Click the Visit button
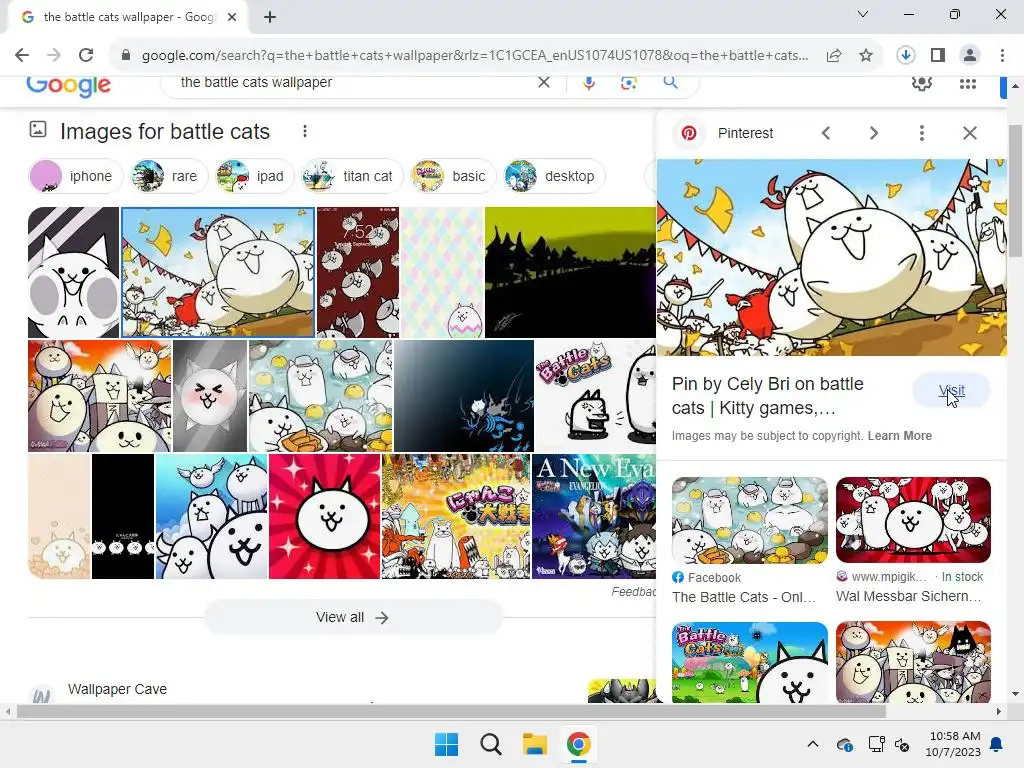Viewport: 1024px width, 768px height. tap(952, 391)
